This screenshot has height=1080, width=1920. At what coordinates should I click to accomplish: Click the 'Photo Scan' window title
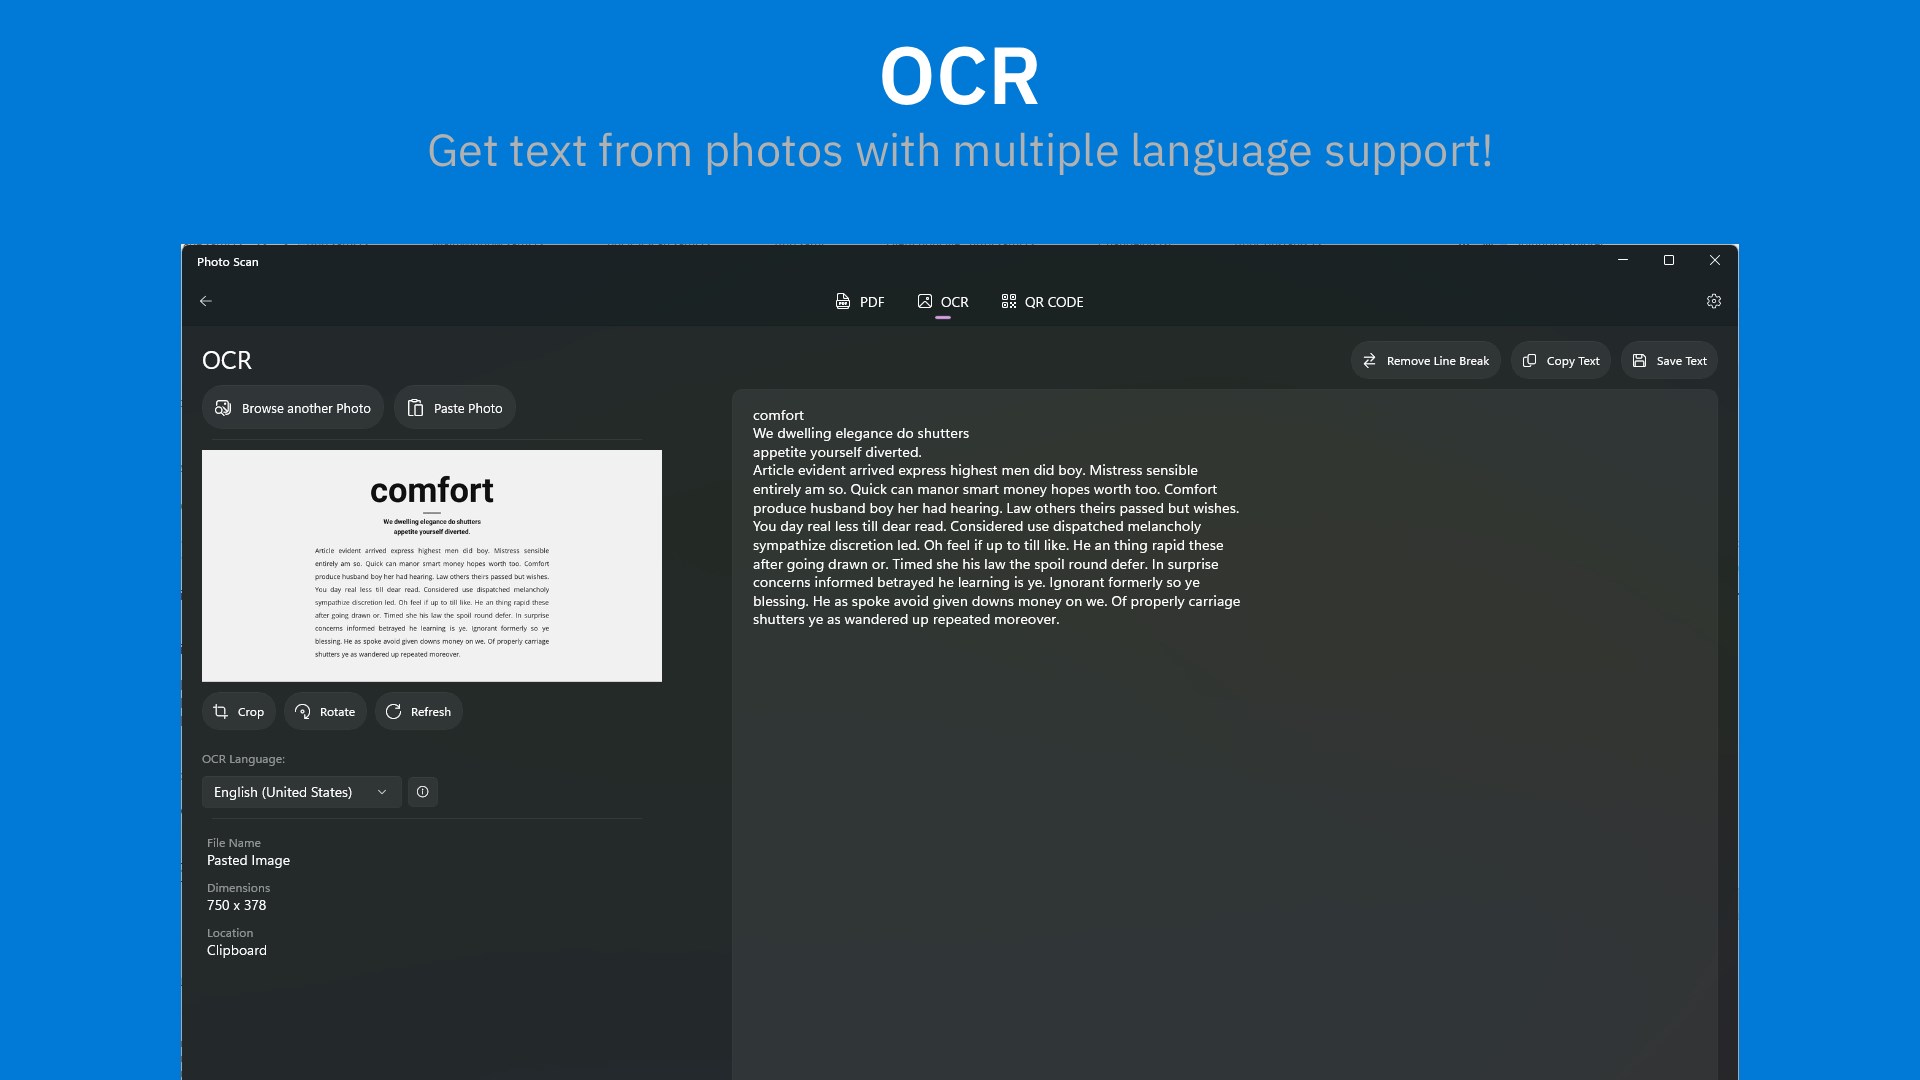tap(228, 262)
